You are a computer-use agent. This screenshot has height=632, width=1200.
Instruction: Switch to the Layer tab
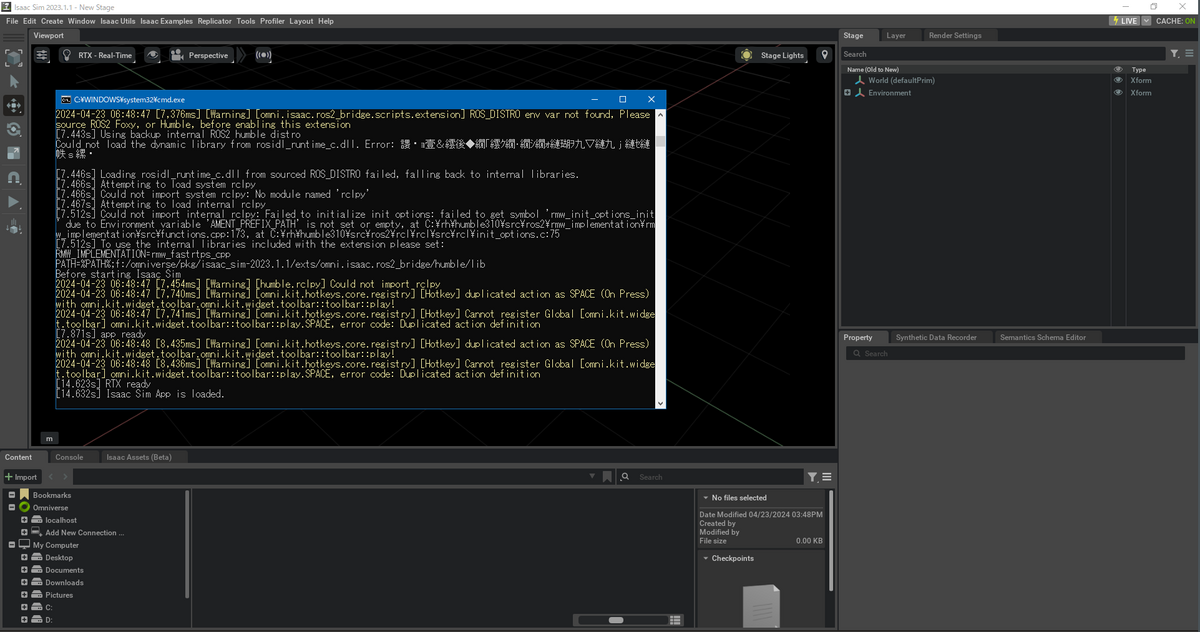(896, 35)
